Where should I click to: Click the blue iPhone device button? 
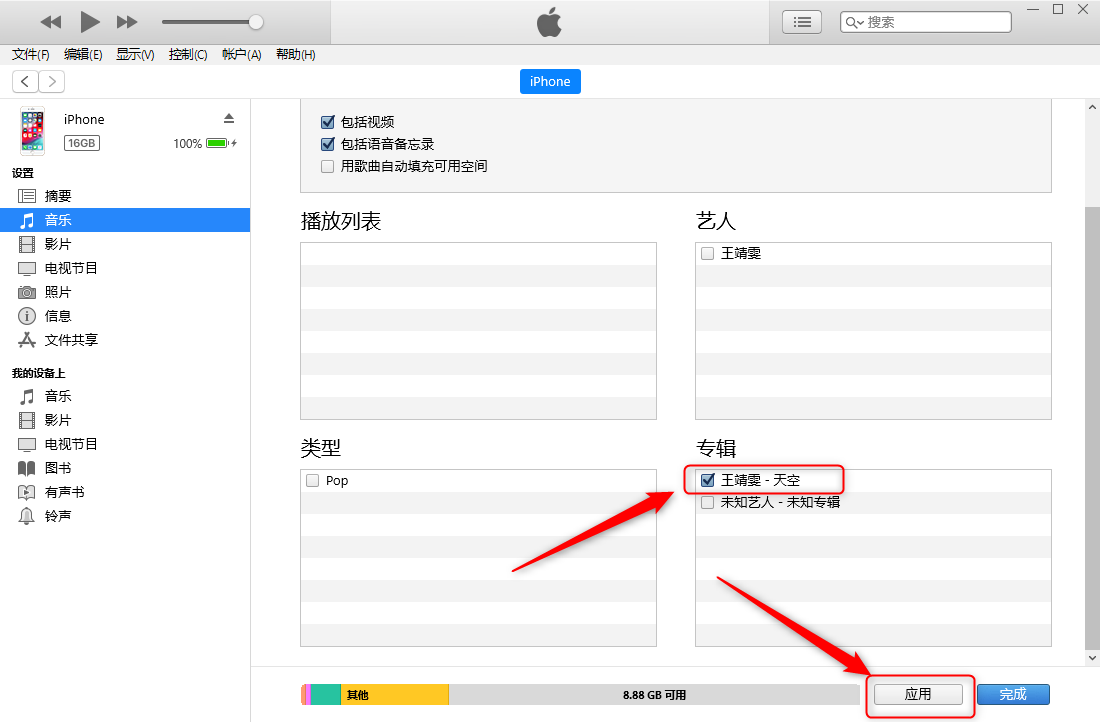point(550,81)
